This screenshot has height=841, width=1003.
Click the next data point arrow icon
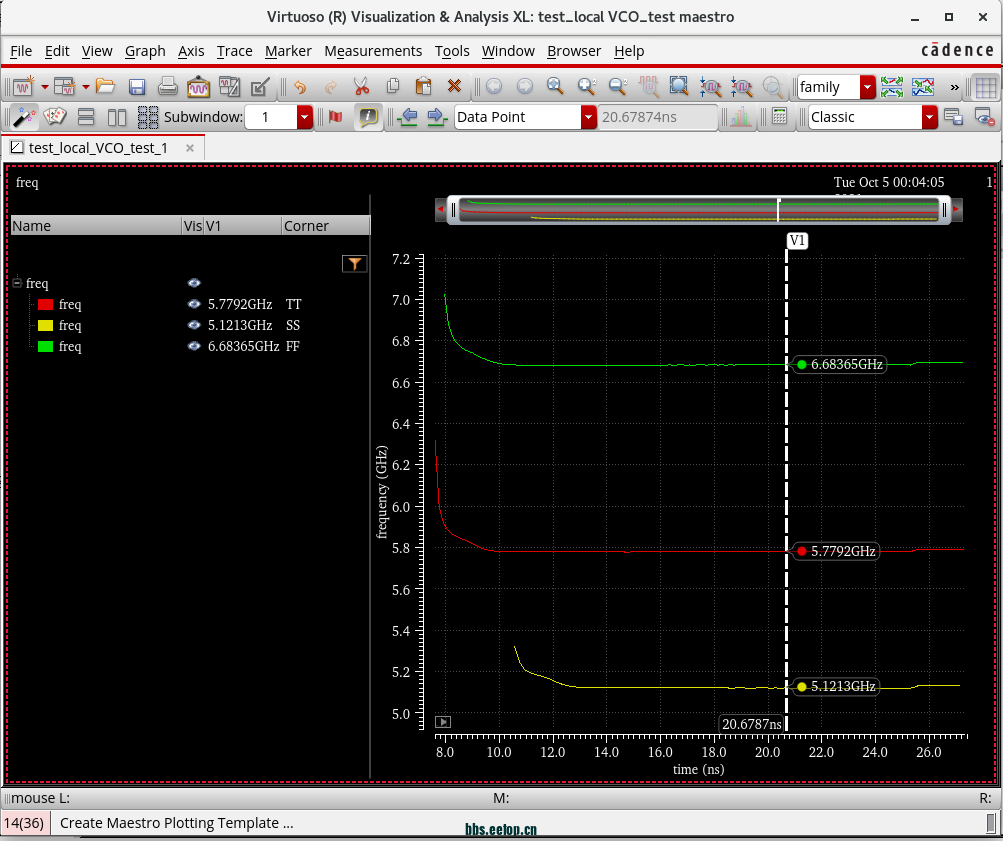coord(436,117)
